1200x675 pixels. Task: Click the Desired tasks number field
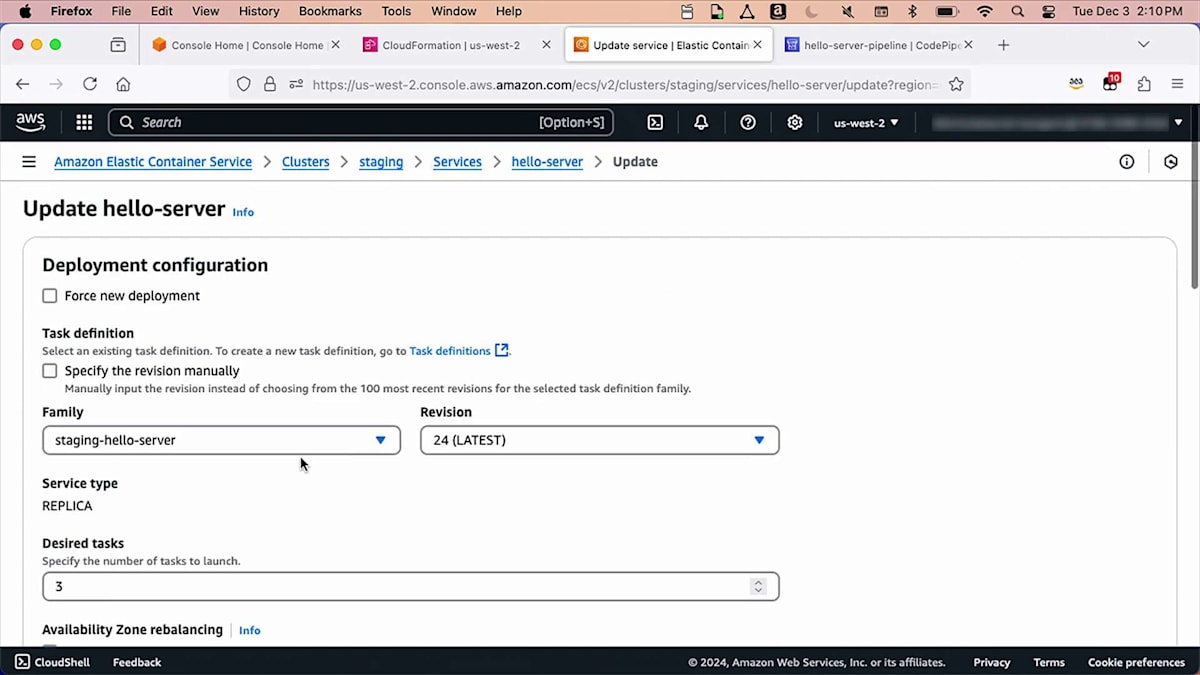click(410, 587)
